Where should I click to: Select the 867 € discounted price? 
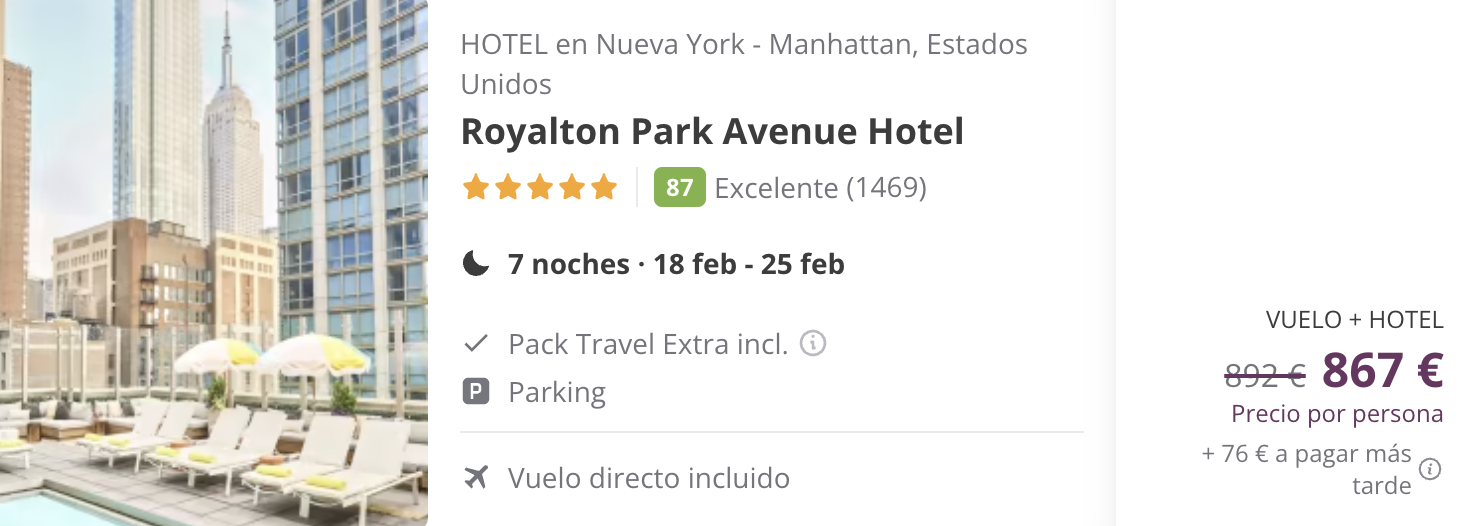[x=1383, y=371]
